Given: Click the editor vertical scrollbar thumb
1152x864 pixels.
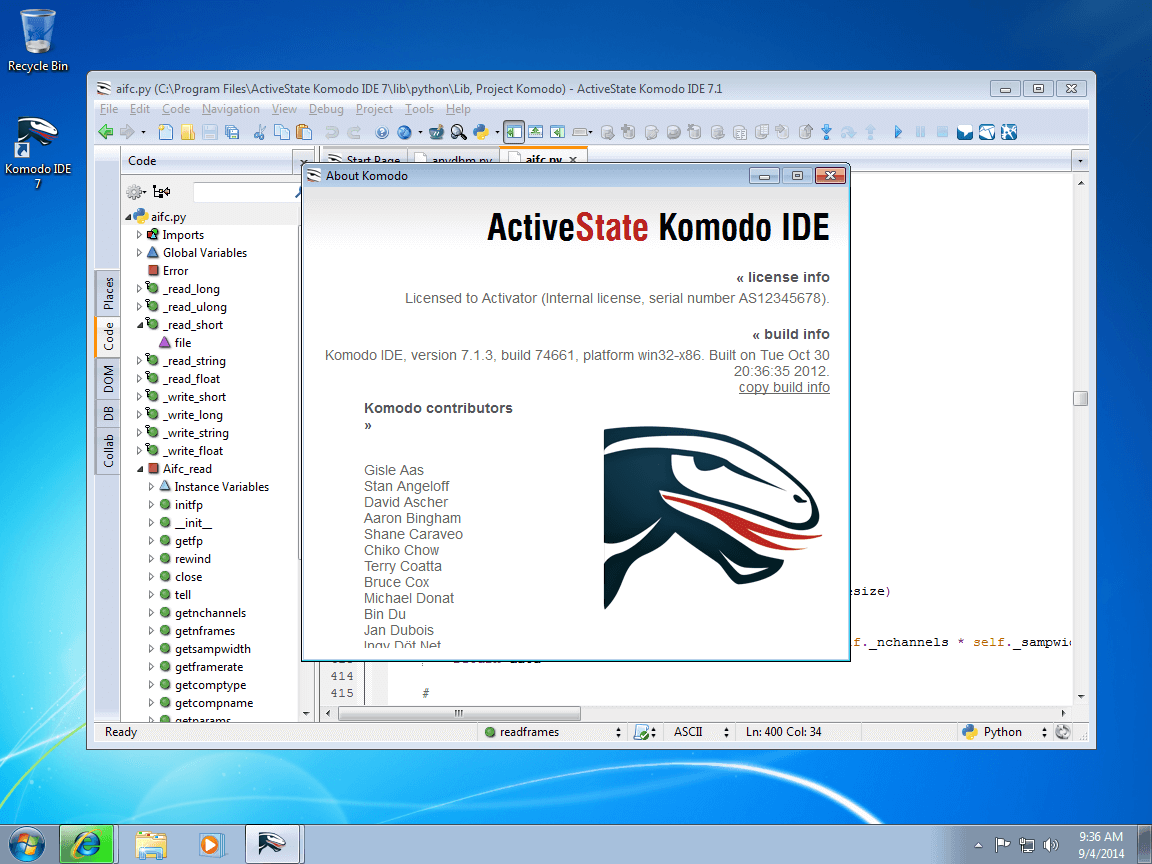Looking at the screenshot, I should point(1080,398).
